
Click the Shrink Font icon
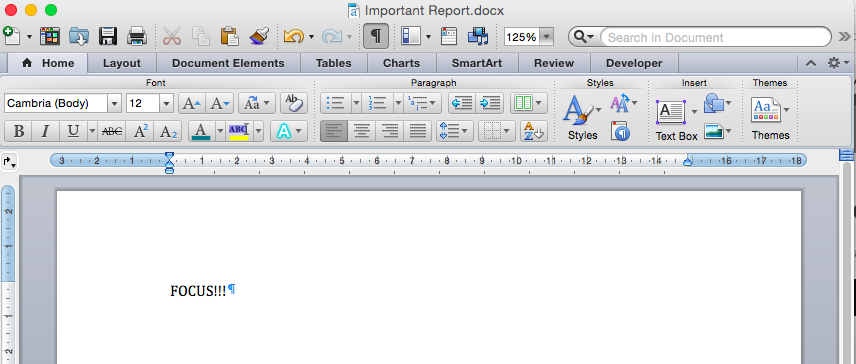click(x=221, y=103)
